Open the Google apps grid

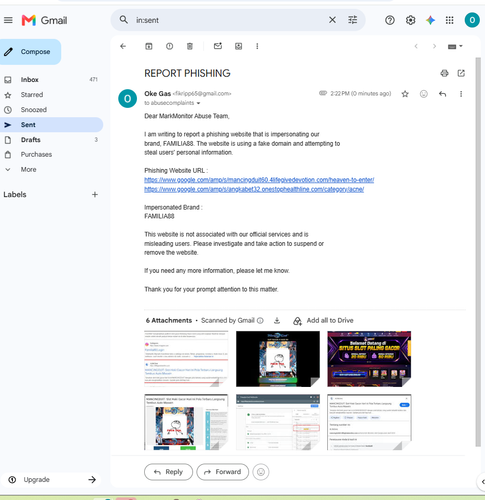point(450,20)
